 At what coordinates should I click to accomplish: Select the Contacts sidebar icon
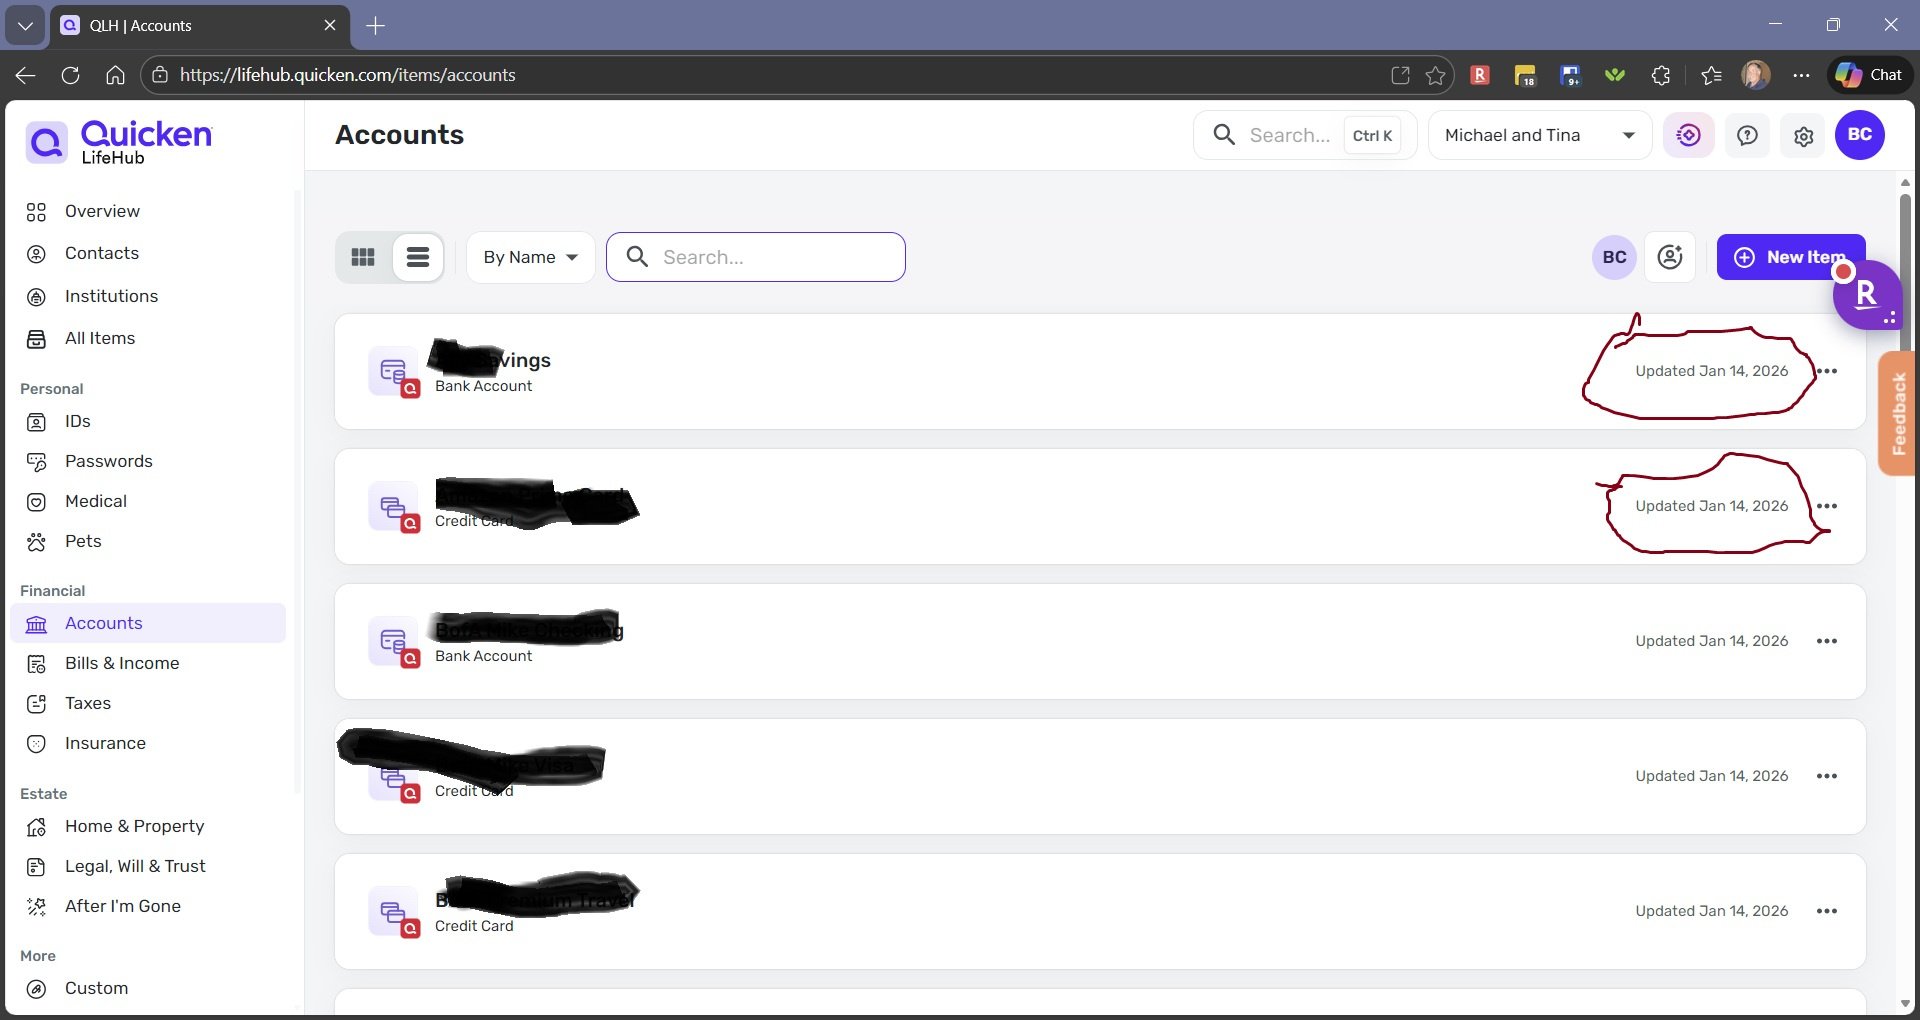(x=36, y=253)
